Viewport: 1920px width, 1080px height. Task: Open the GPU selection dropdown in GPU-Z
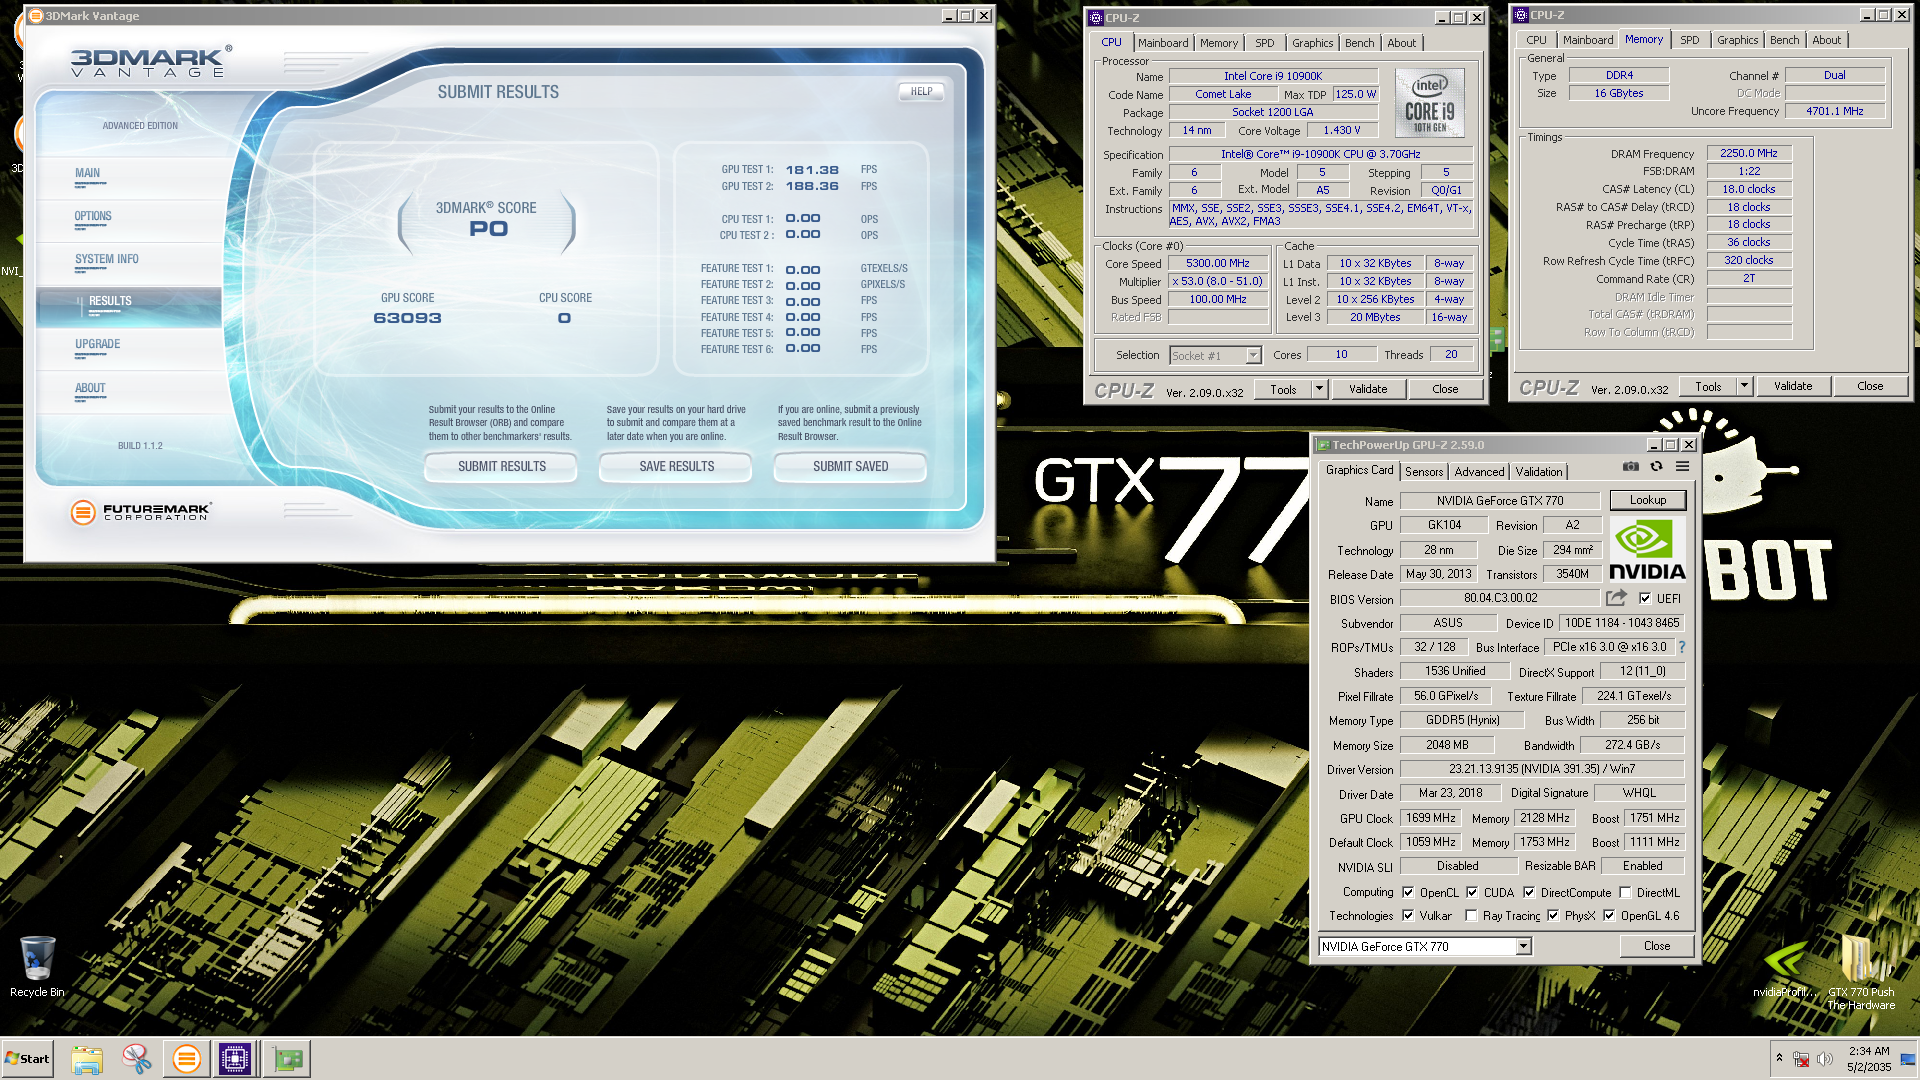pyautogui.click(x=1523, y=946)
